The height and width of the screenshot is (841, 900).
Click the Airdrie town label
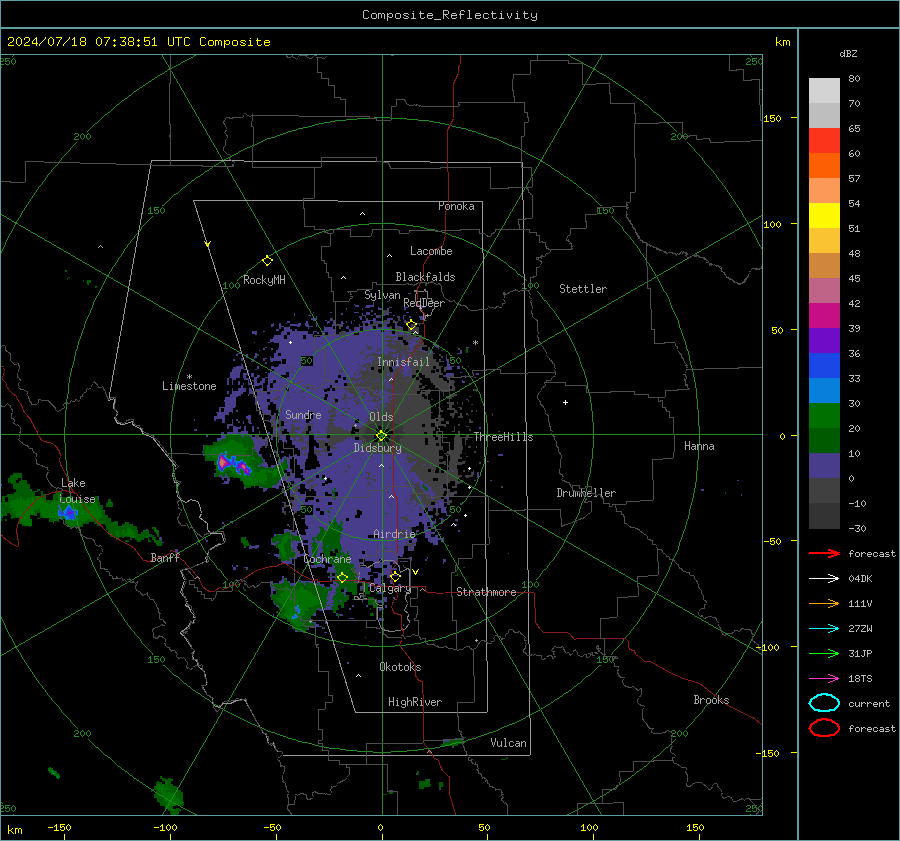394,534
